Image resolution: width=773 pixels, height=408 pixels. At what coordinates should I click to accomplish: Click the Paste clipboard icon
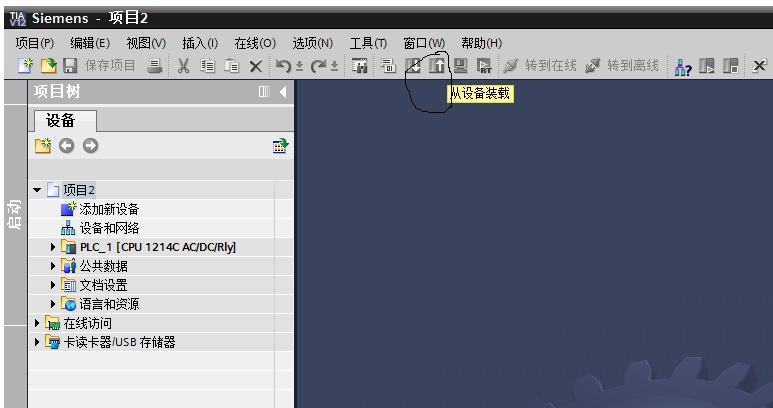tap(232, 66)
